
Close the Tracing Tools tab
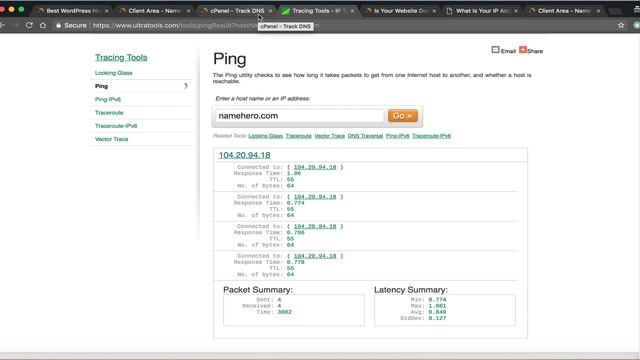(352, 11)
